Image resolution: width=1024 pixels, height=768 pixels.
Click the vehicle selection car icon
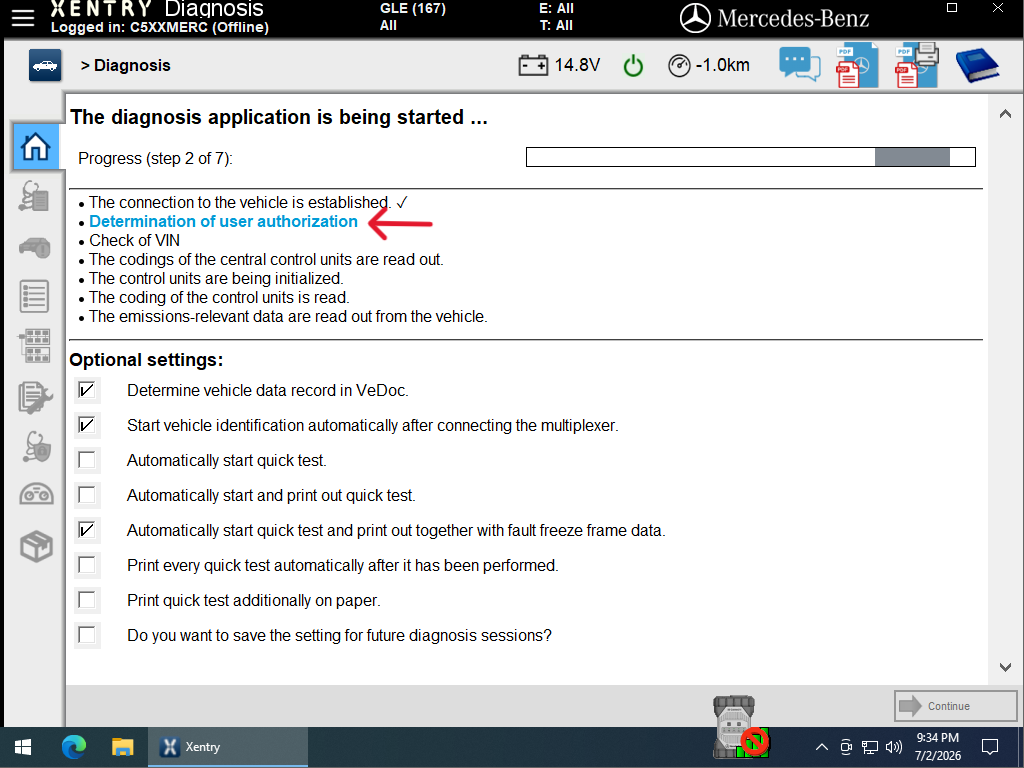pos(45,65)
